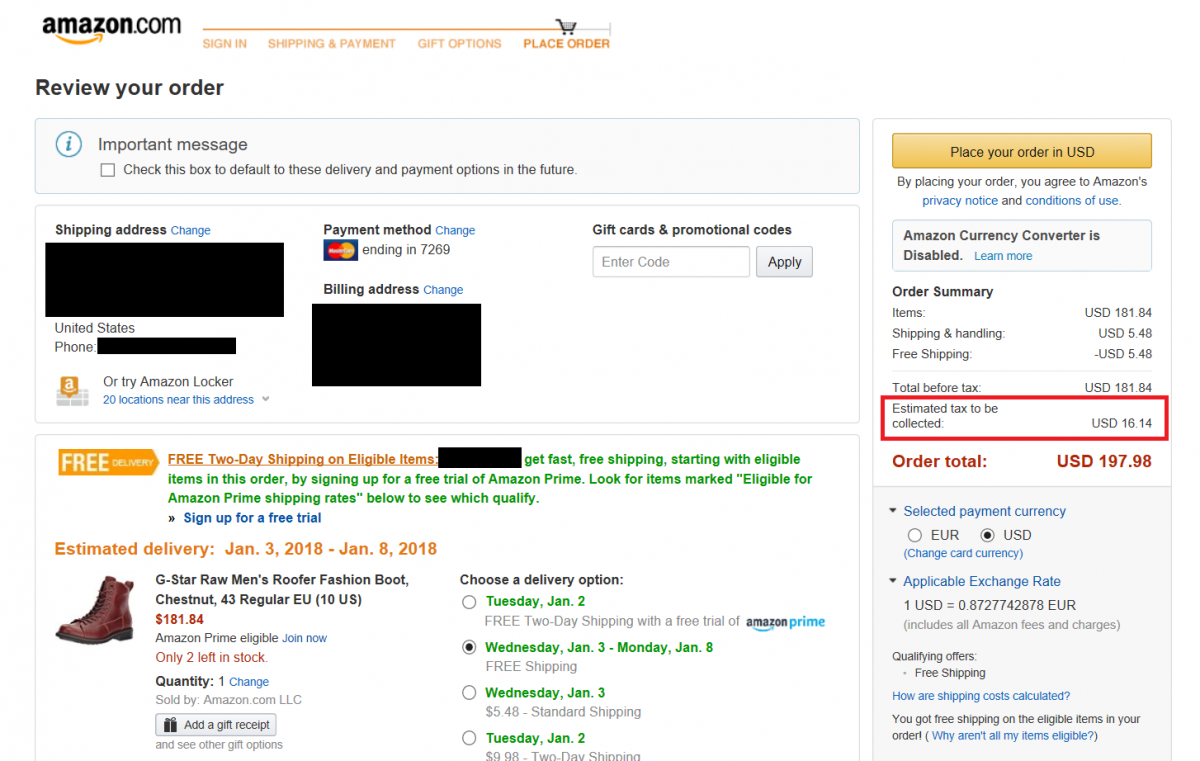Click the Total before tax row

(x=1022, y=388)
